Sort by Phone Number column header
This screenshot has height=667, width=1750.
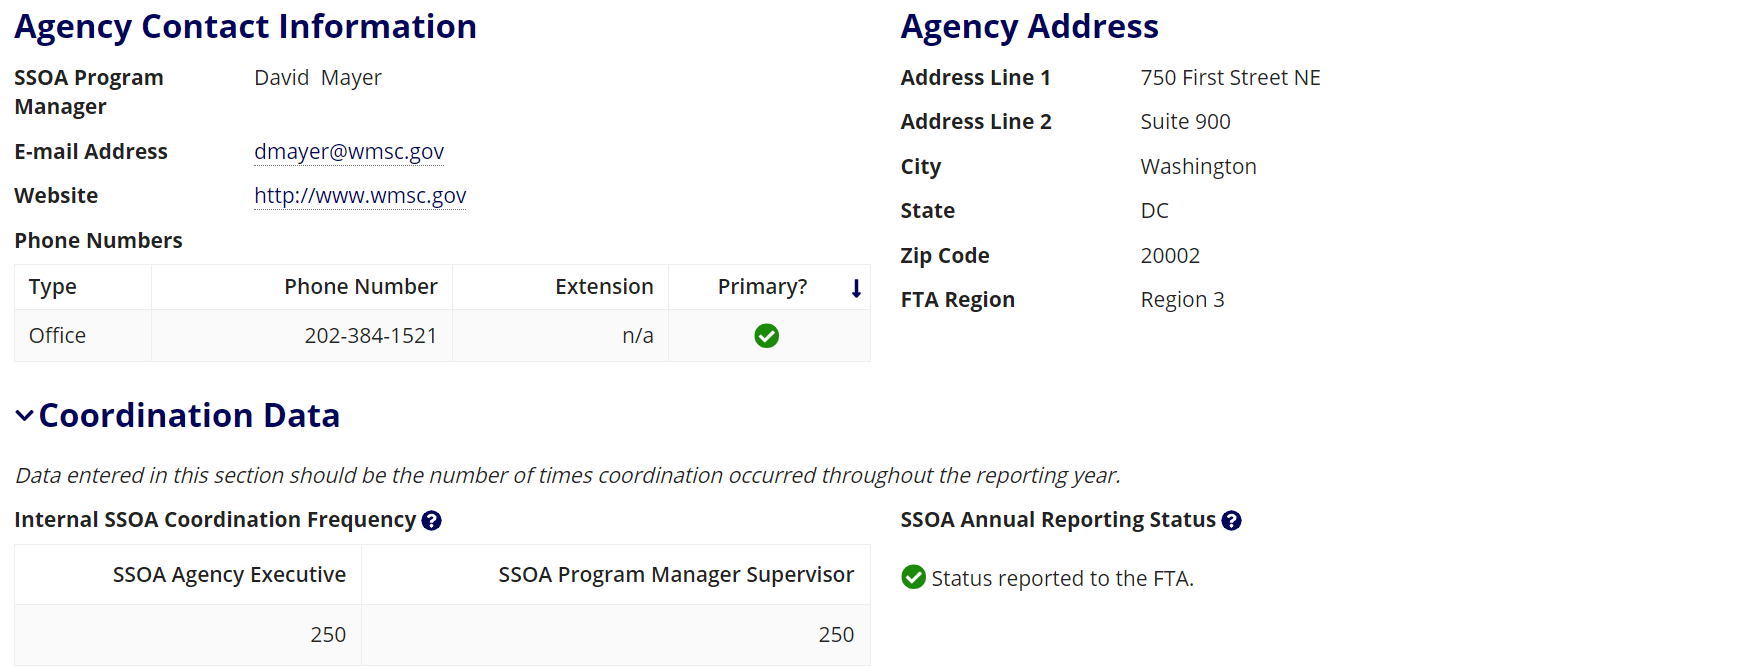[x=360, y=287]
